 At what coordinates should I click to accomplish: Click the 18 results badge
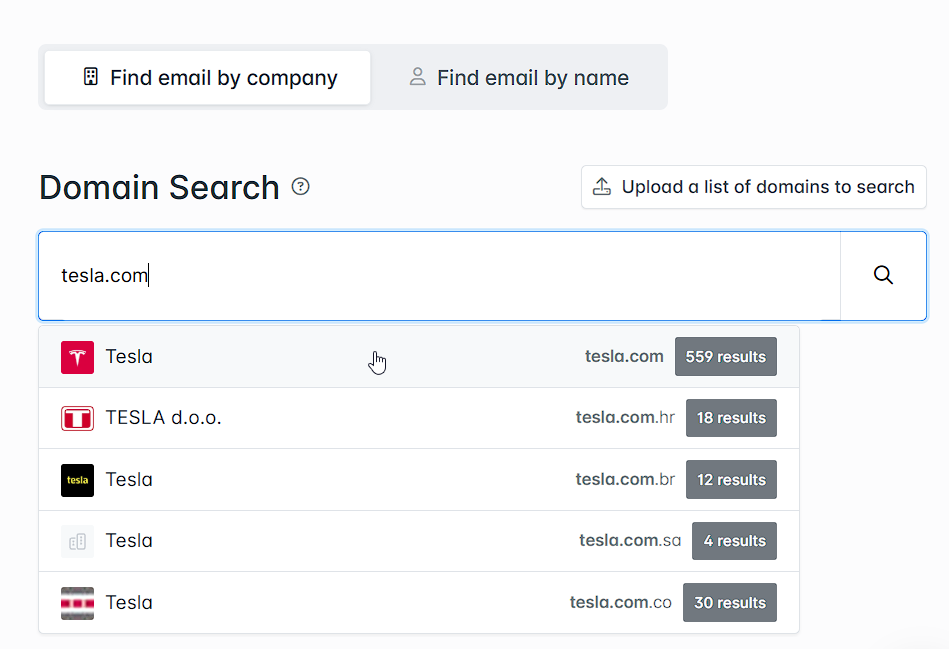731,418
